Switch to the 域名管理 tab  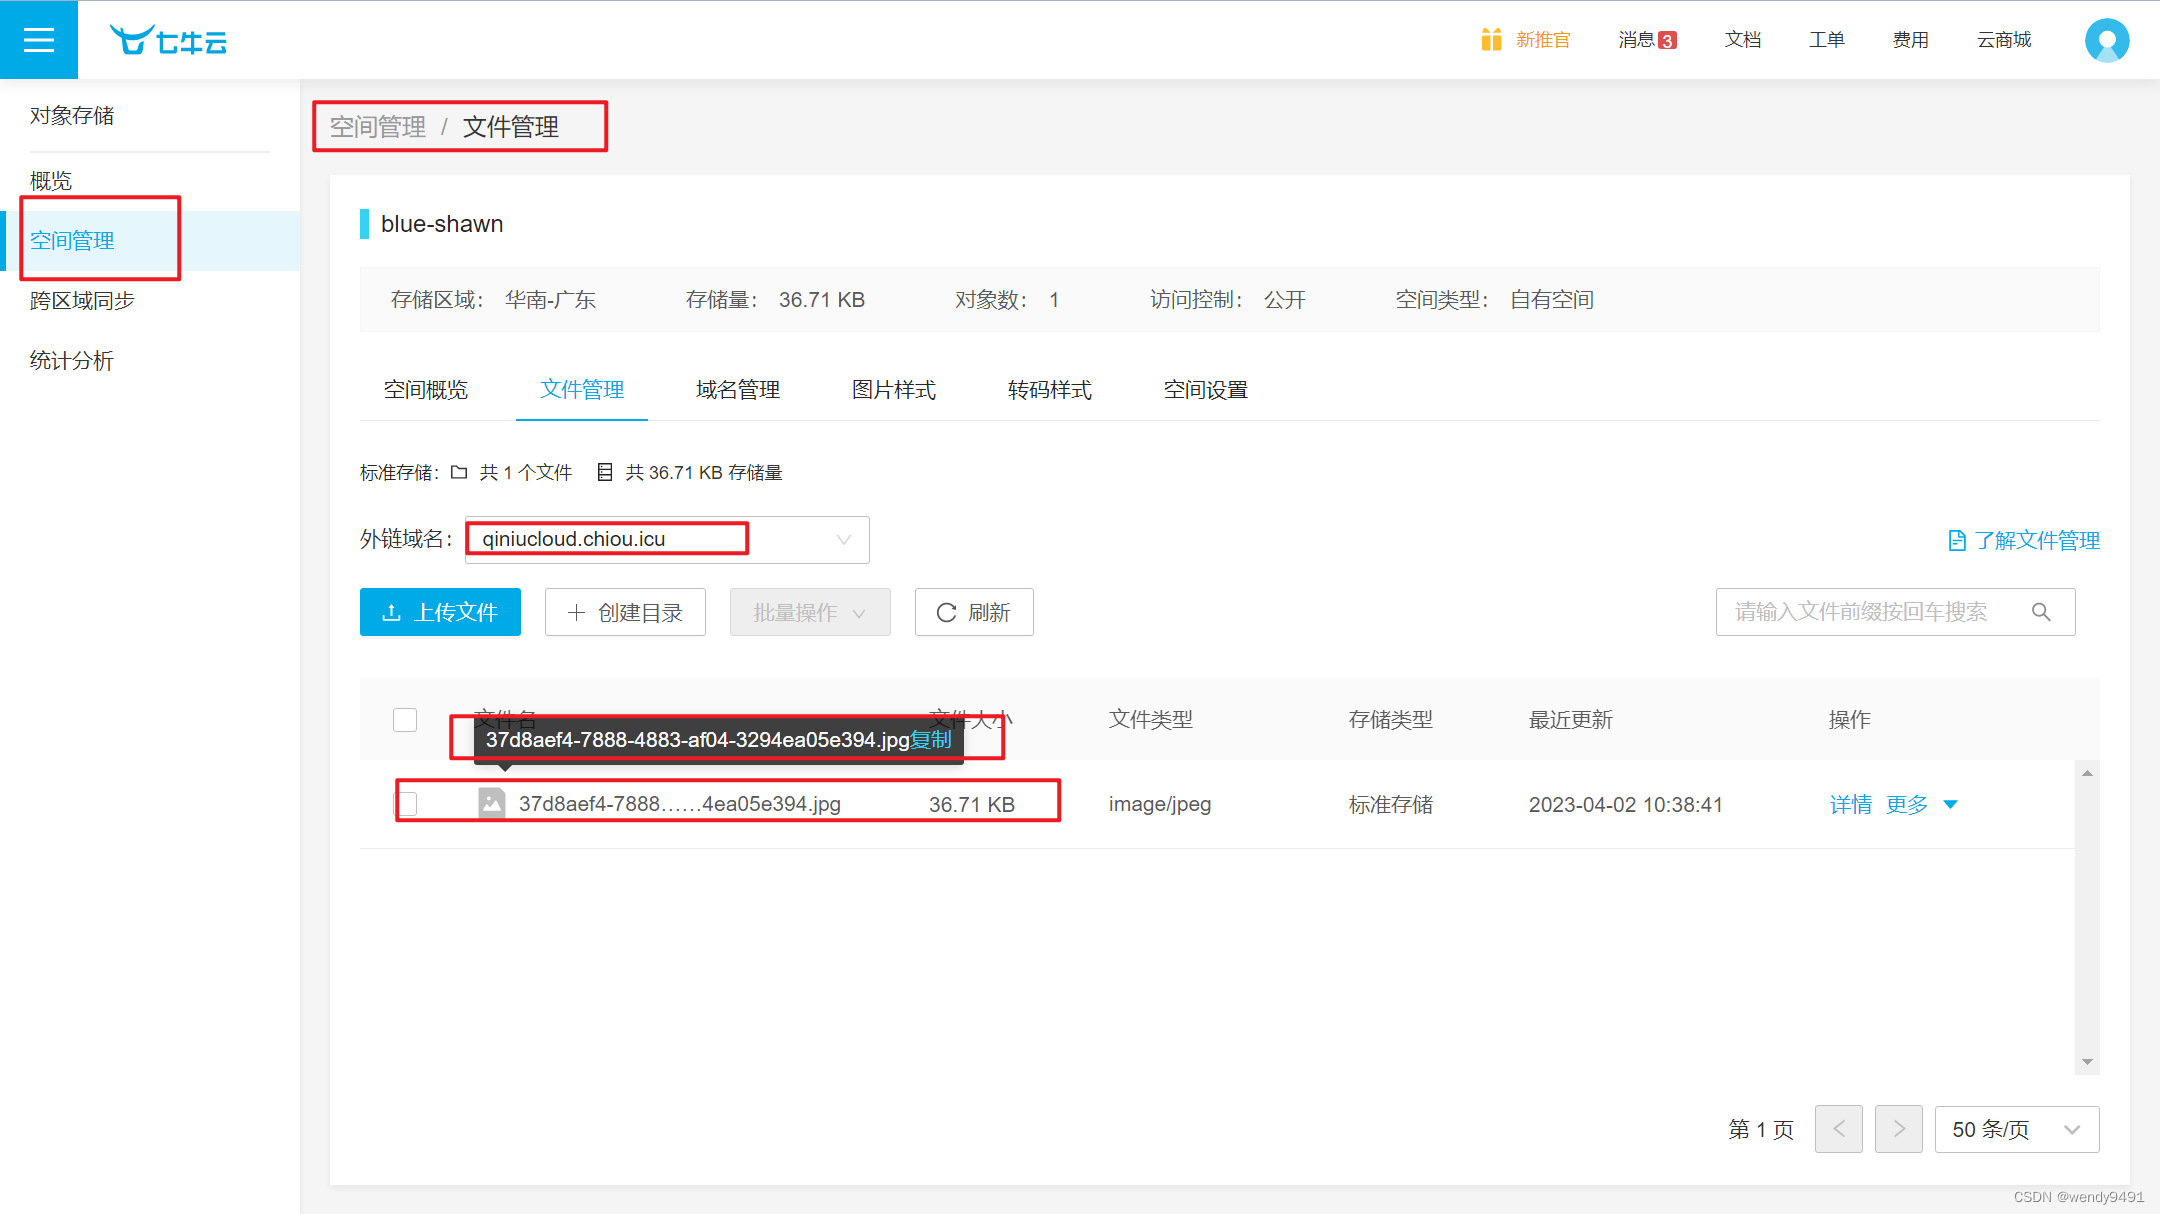click(x=737, y=390)
